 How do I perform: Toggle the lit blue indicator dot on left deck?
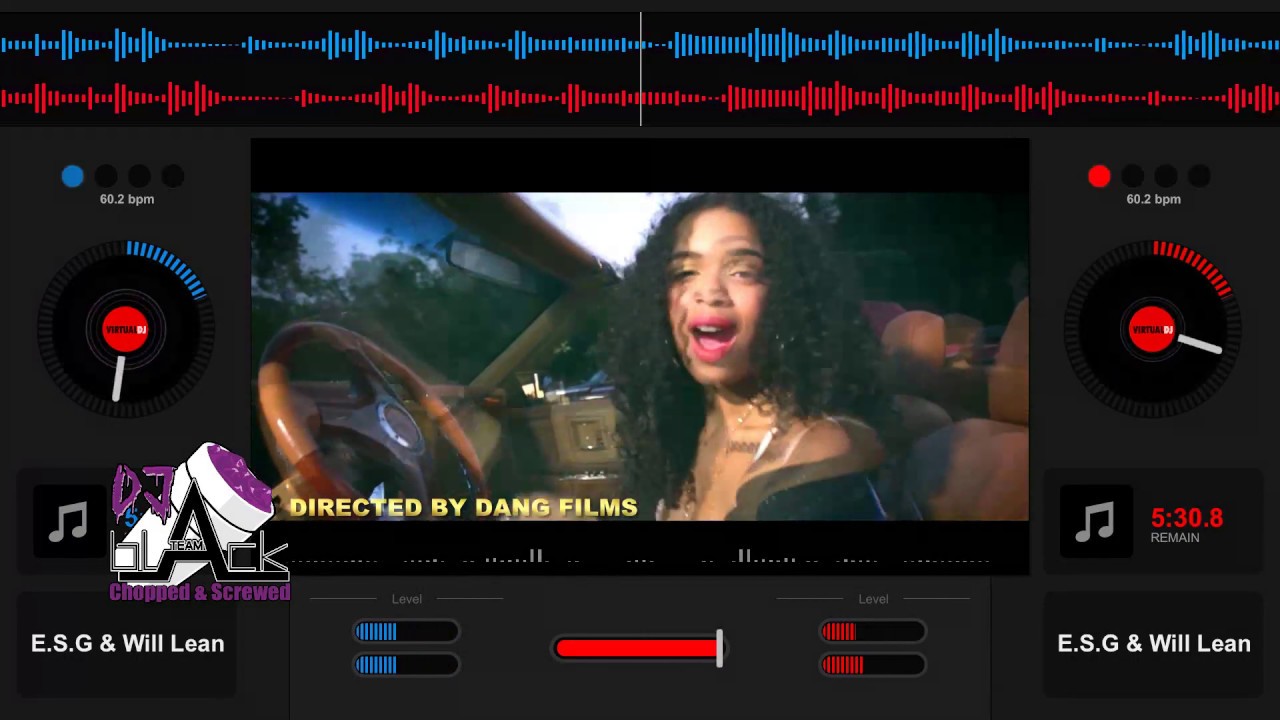pos(72,177)
